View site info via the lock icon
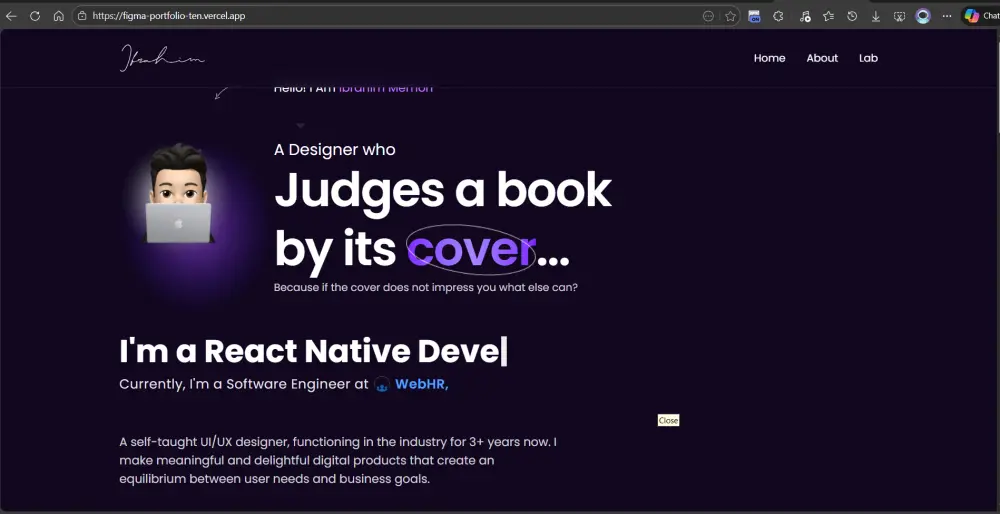Viewport: 1000px width, 514px height. point(82,16)
